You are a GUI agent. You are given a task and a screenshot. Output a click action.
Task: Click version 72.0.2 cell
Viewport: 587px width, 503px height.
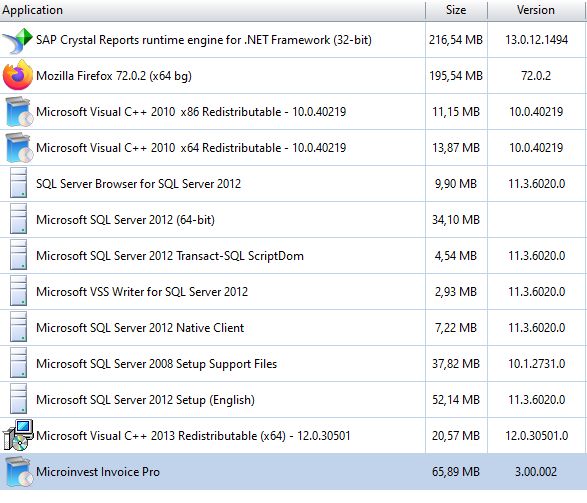(x=536, y=76)
